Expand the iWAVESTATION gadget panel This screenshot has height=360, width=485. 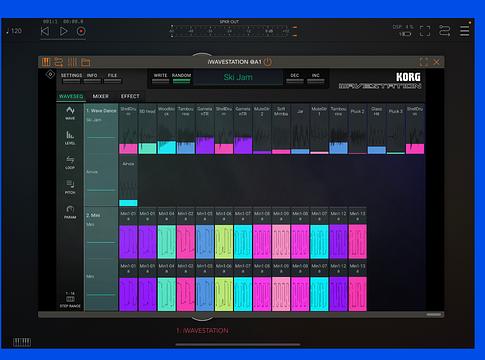coord(424,62)
